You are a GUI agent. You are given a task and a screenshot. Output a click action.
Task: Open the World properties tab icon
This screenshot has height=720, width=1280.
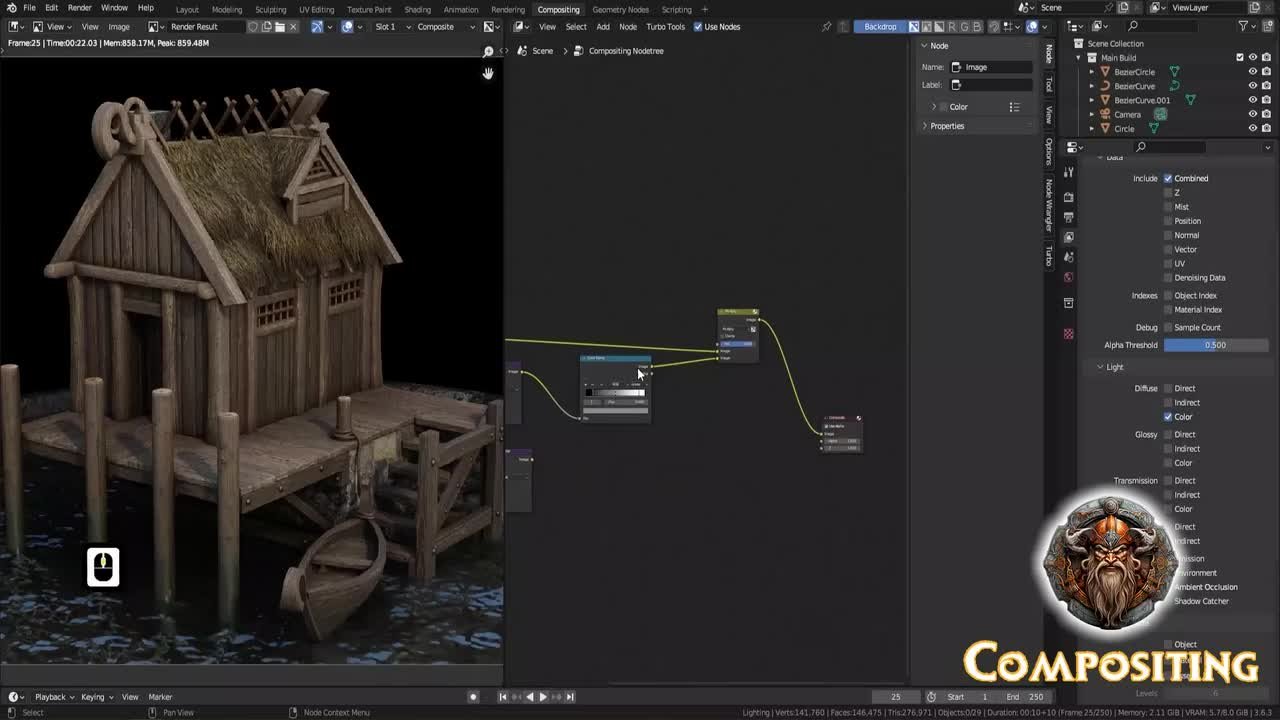(x=1069, y=277)
